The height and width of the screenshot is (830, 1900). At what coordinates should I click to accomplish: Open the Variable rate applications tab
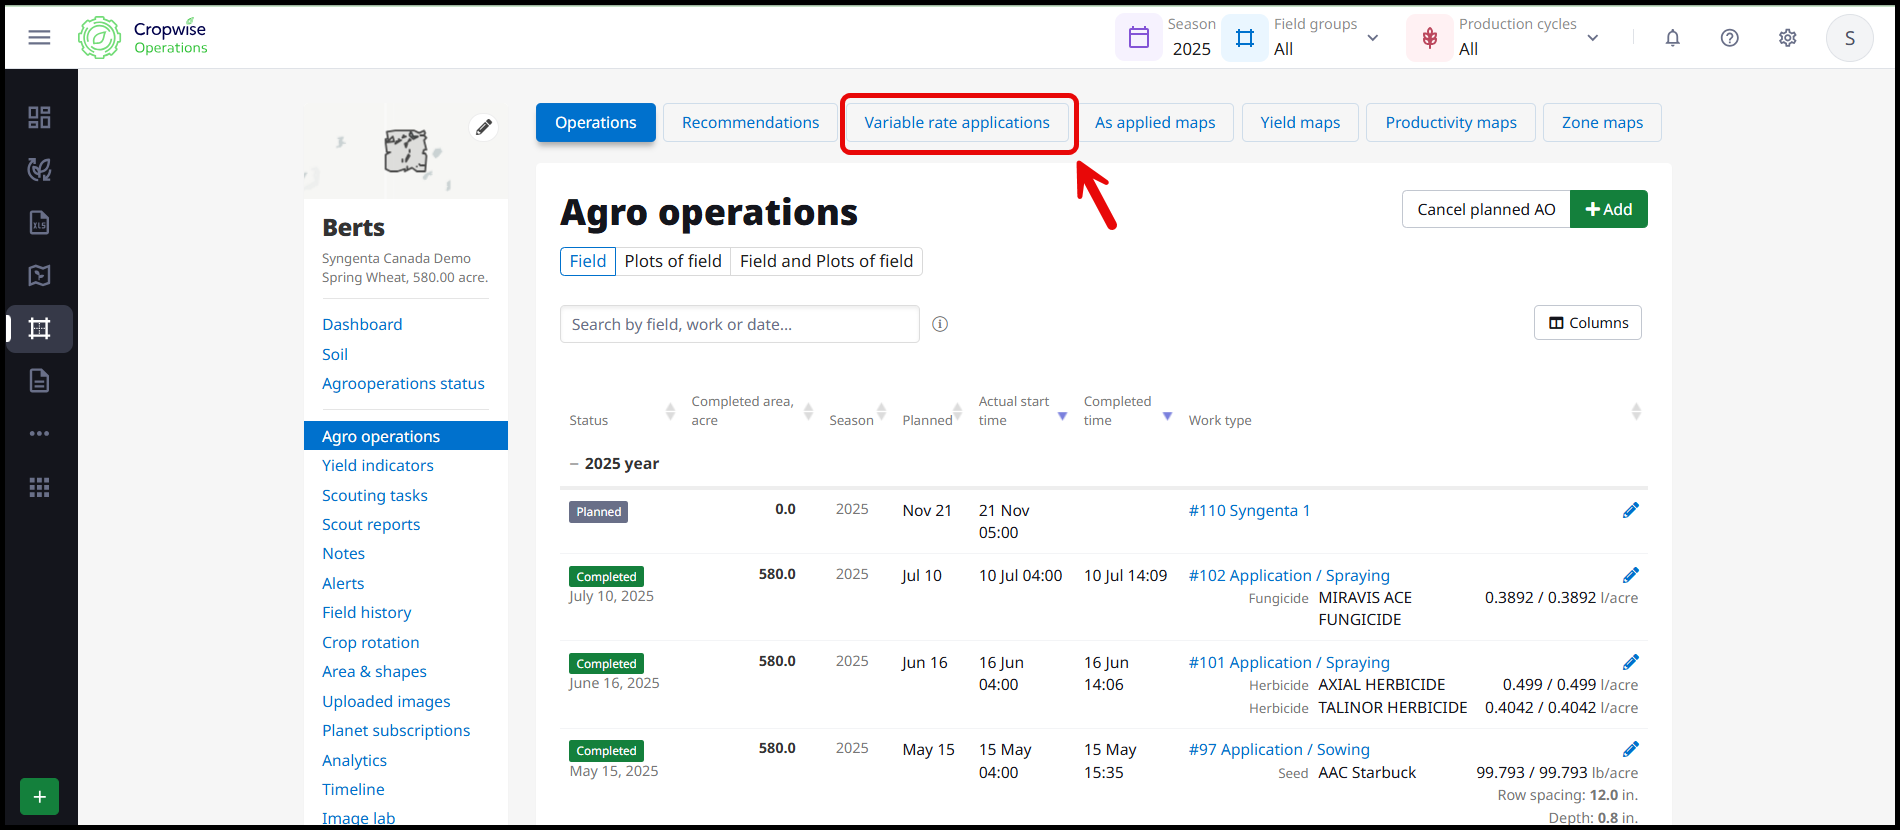coord(957,123)
